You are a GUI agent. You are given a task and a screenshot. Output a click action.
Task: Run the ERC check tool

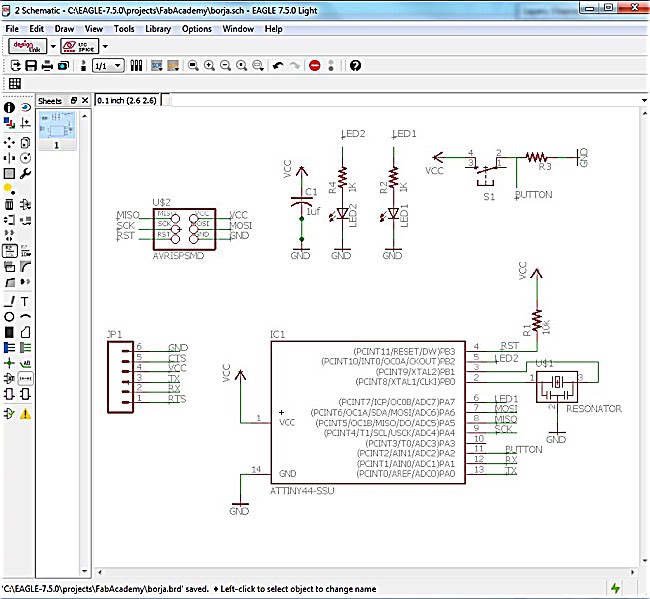[x=9, y=413]
